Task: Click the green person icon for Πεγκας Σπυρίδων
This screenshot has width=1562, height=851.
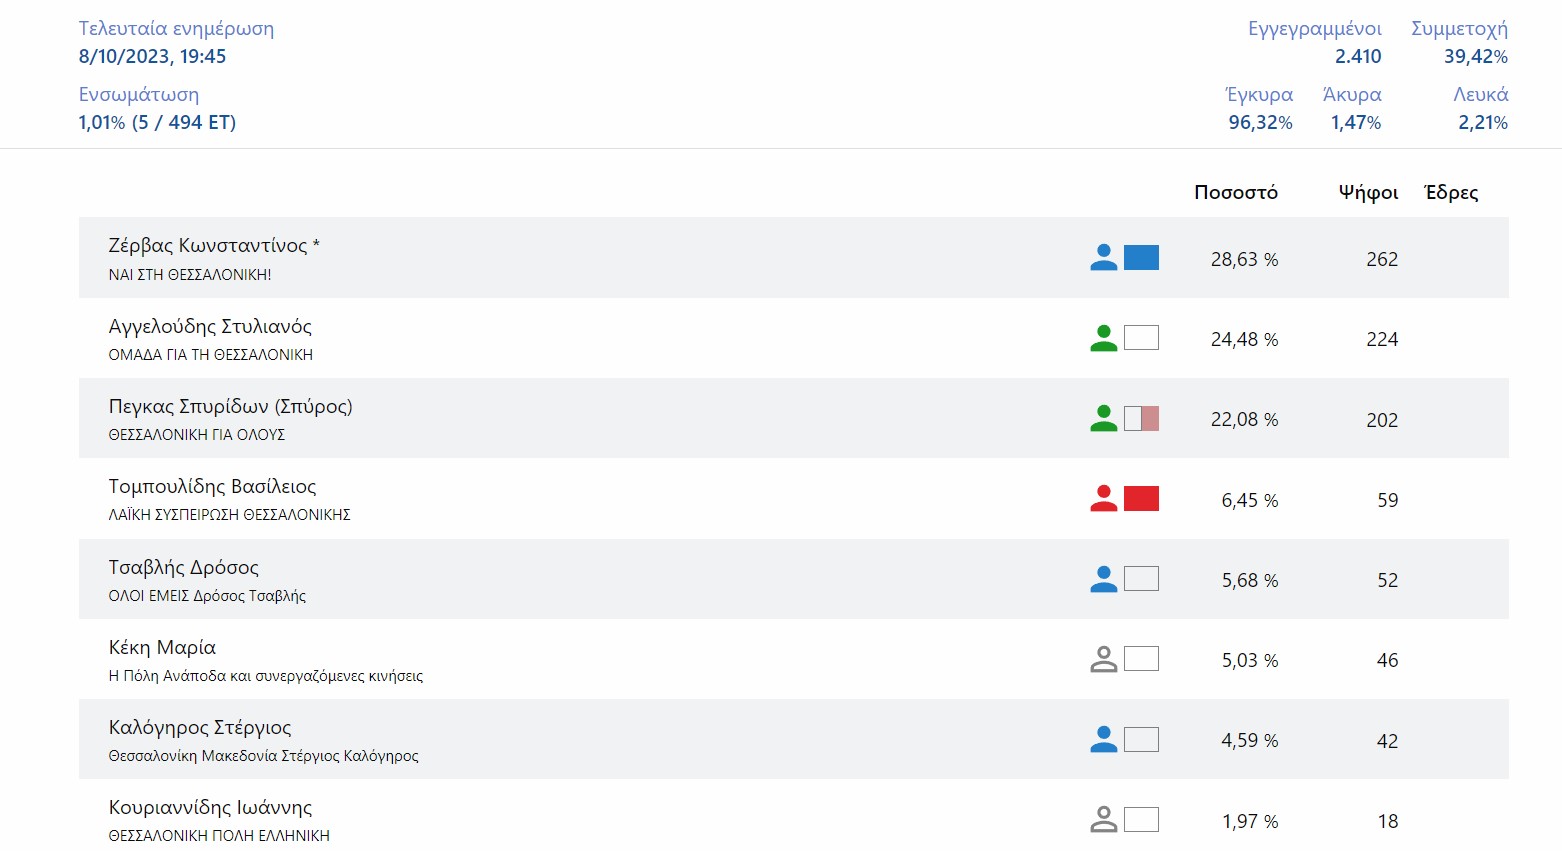Action: (x=1103, y=418)
